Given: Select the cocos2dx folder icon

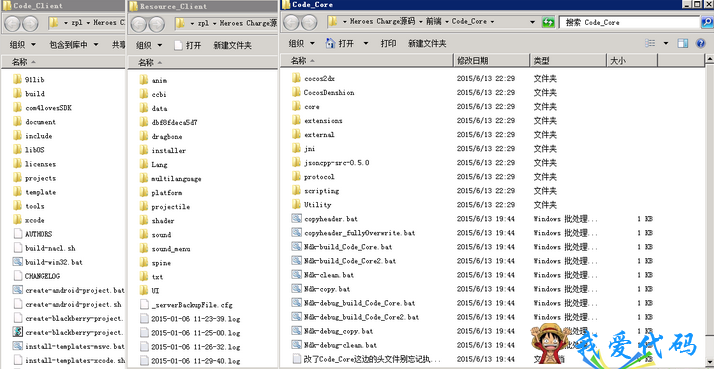Looking at the screenshot, I should (296, 78).
